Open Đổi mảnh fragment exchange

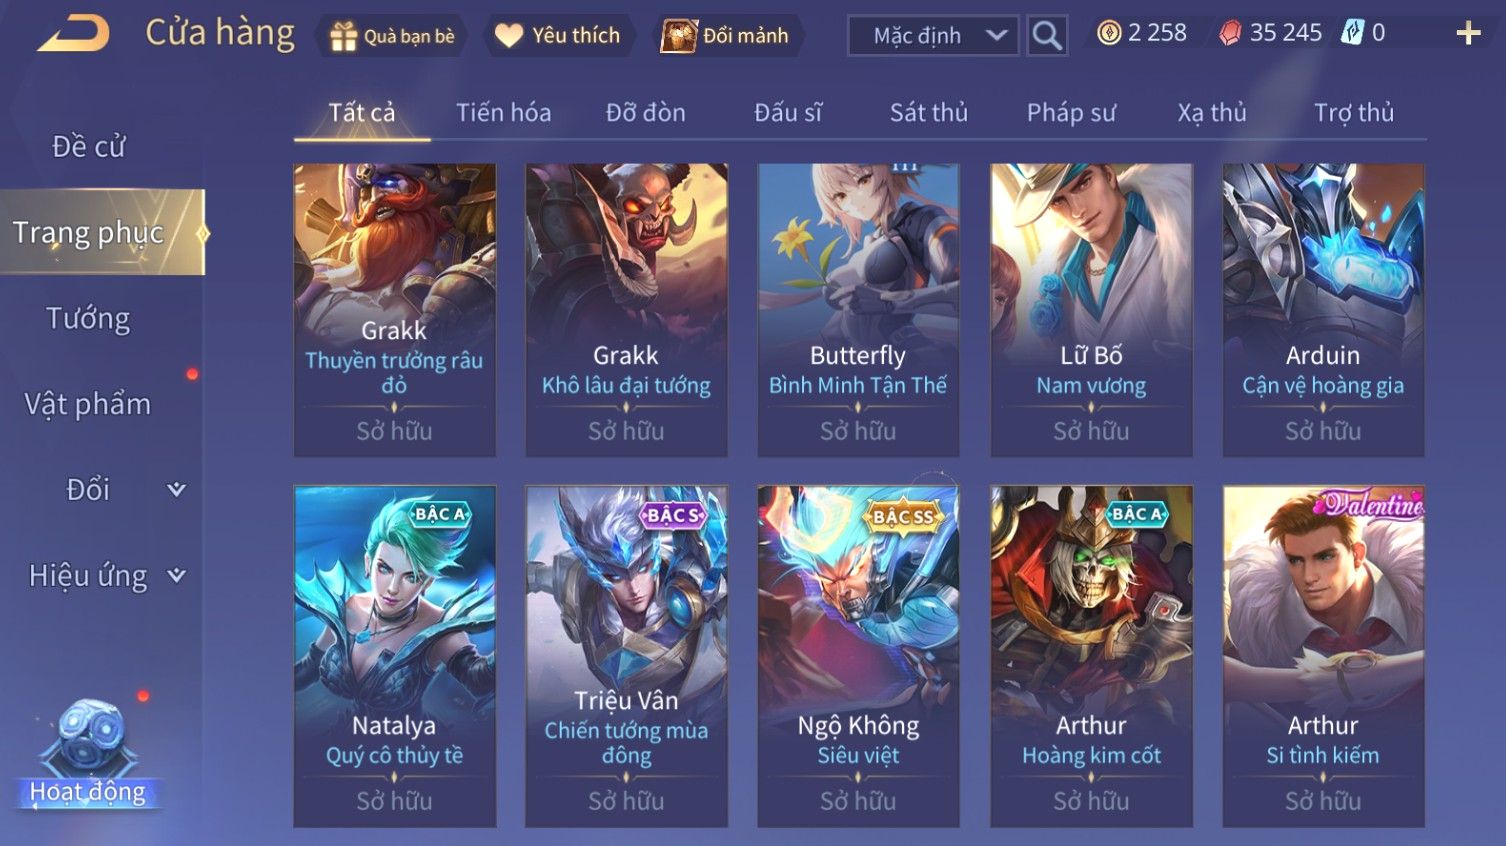pyautogui.click(x=726, y=36)
